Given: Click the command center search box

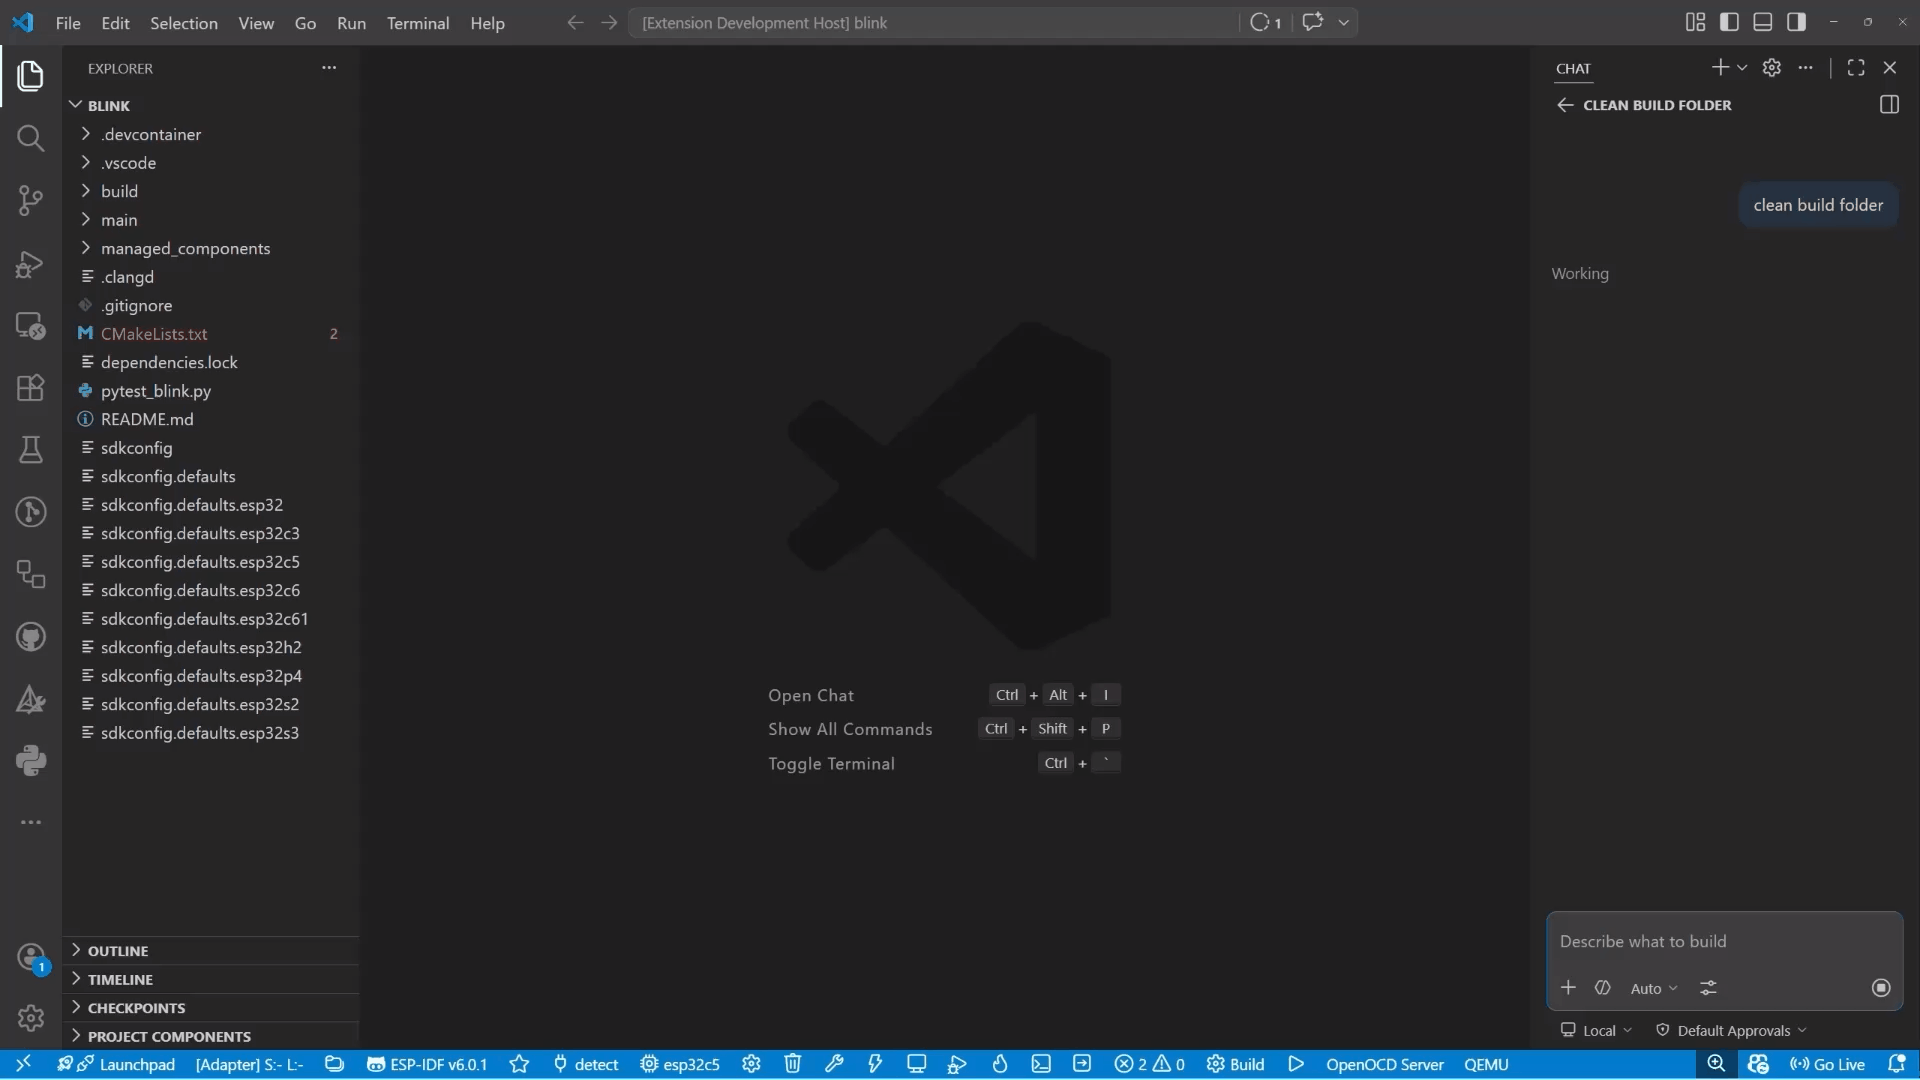Looking at the screenshot, I should (x=934, y=23).
